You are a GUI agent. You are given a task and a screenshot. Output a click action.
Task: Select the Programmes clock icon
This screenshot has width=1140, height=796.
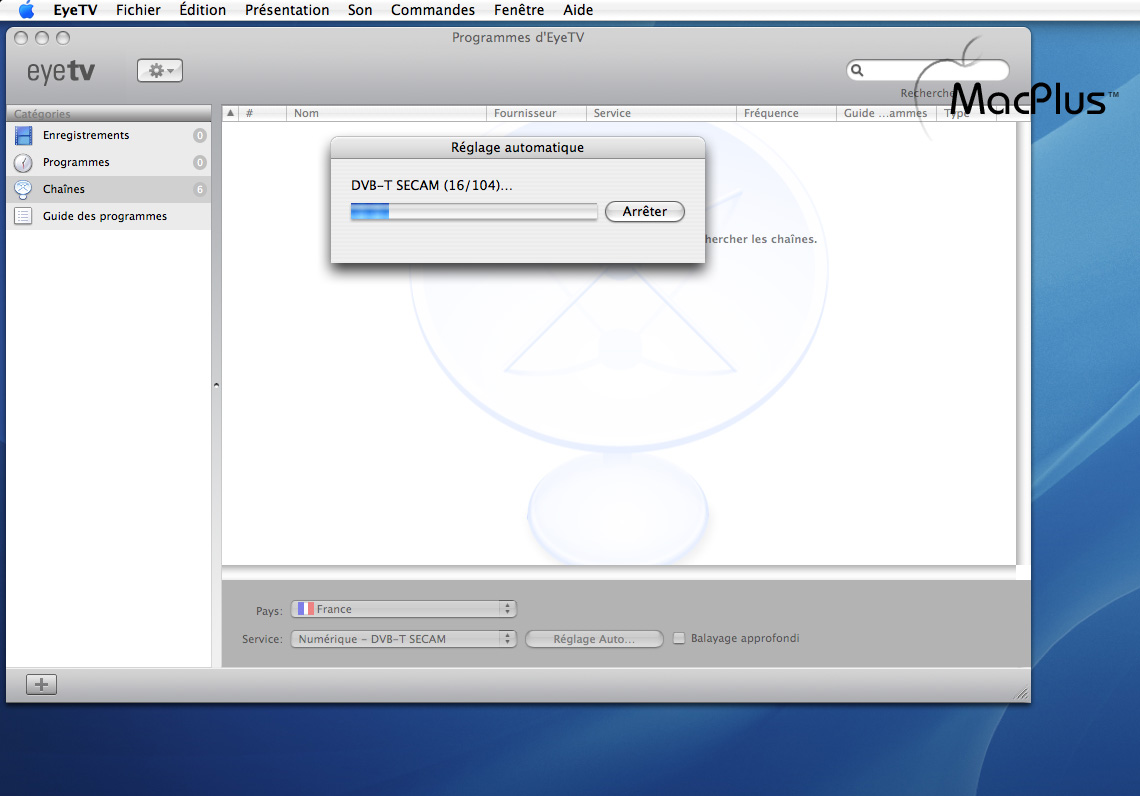pos(23,162)
